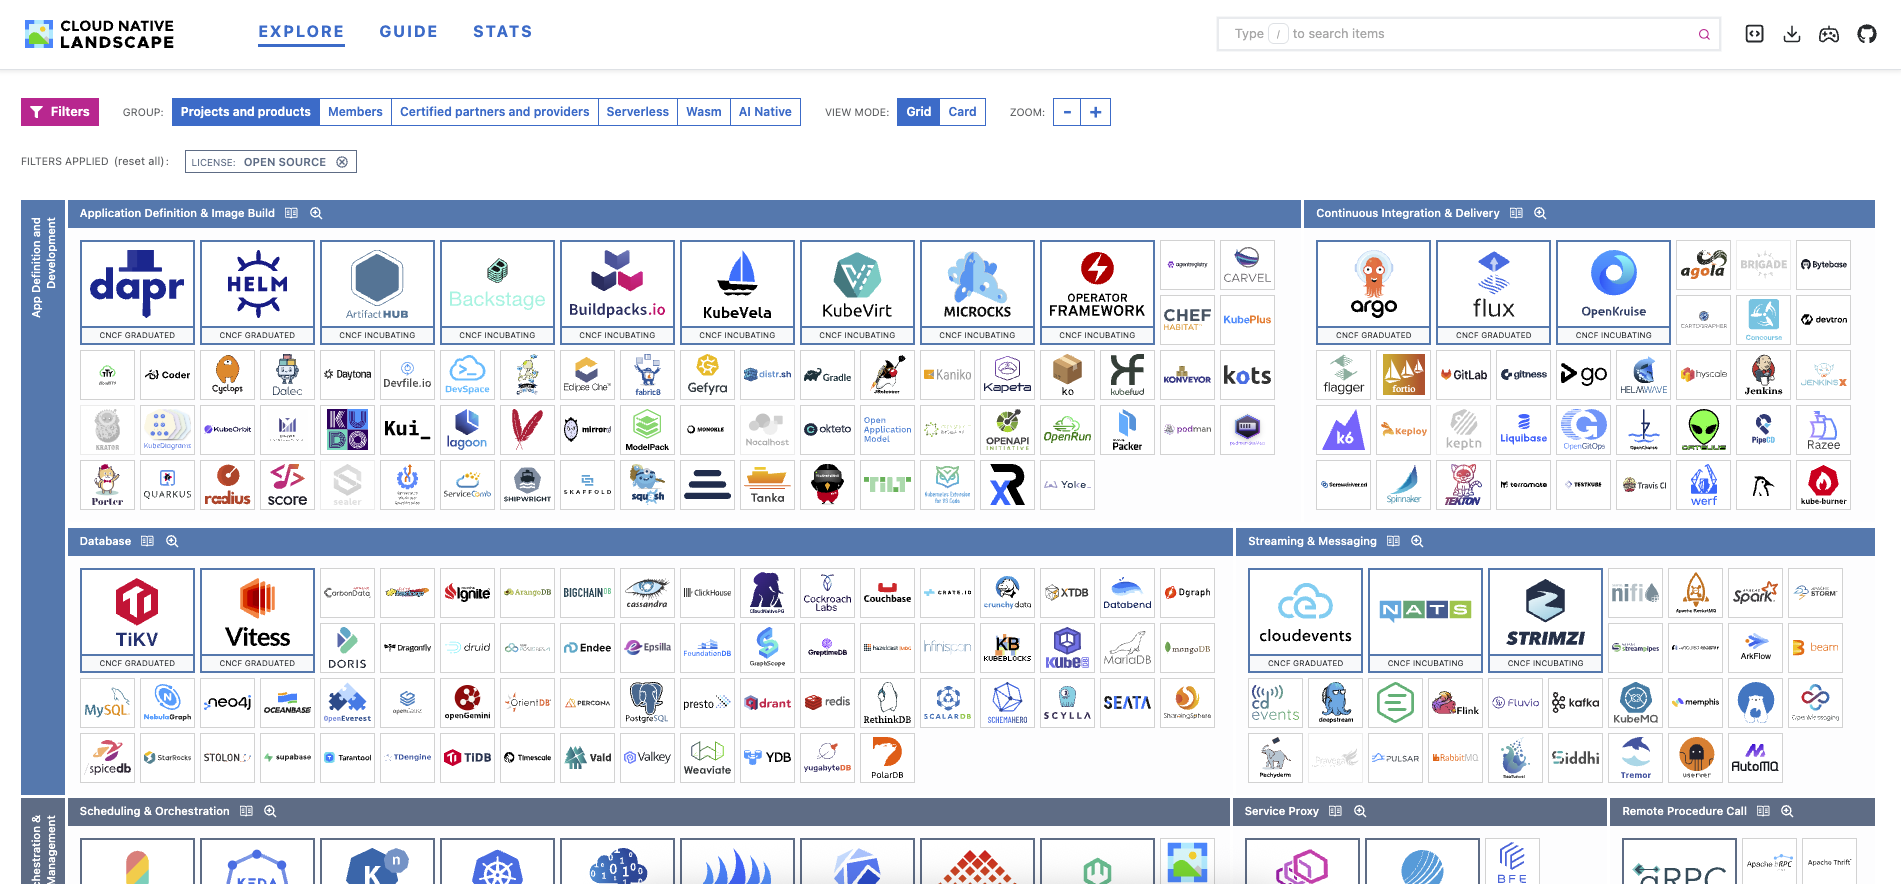Open card list for Application Definition & Image Build
This screenshot has height=884, width=1901.
[x=291, y=213]
